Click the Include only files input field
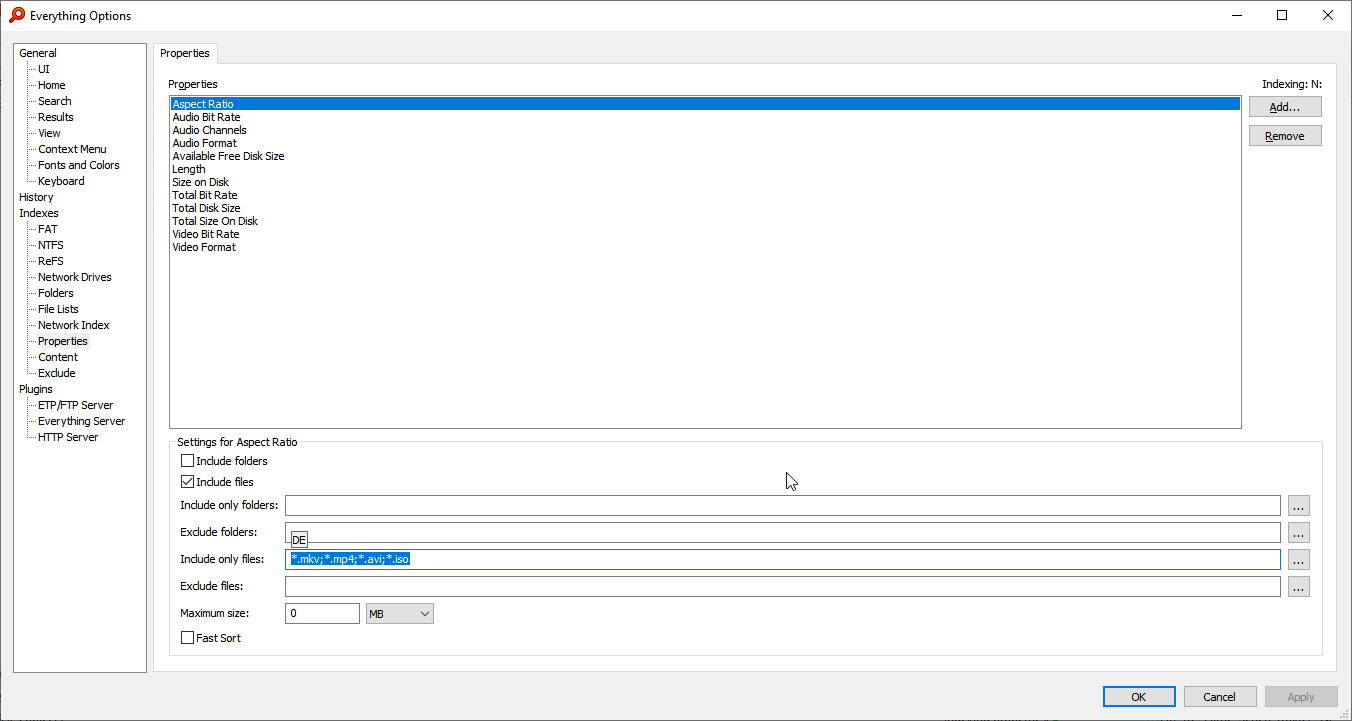Screen dimensions: 1352x721 click(x=783, y=560)
